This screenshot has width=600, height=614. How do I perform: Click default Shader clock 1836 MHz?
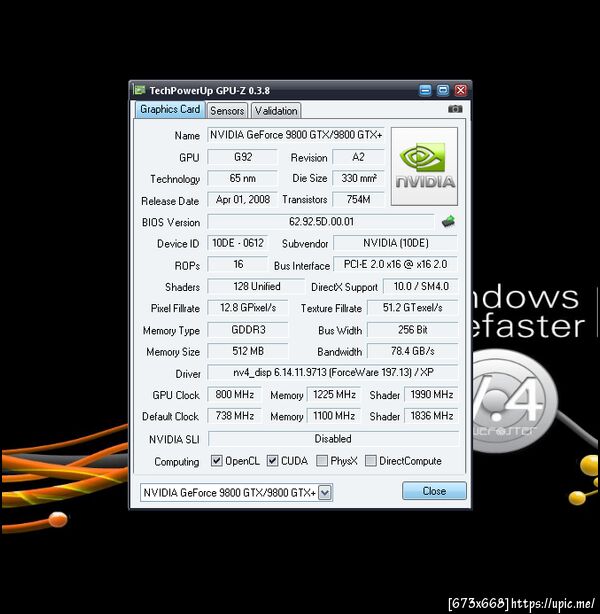[431, 415]
